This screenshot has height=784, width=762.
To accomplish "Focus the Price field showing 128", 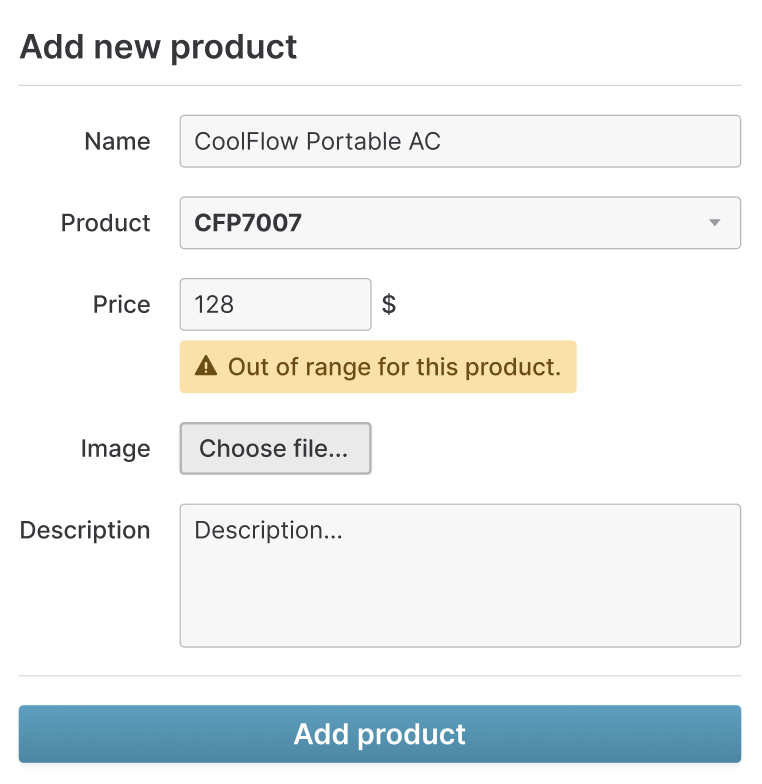I will 275,304.
